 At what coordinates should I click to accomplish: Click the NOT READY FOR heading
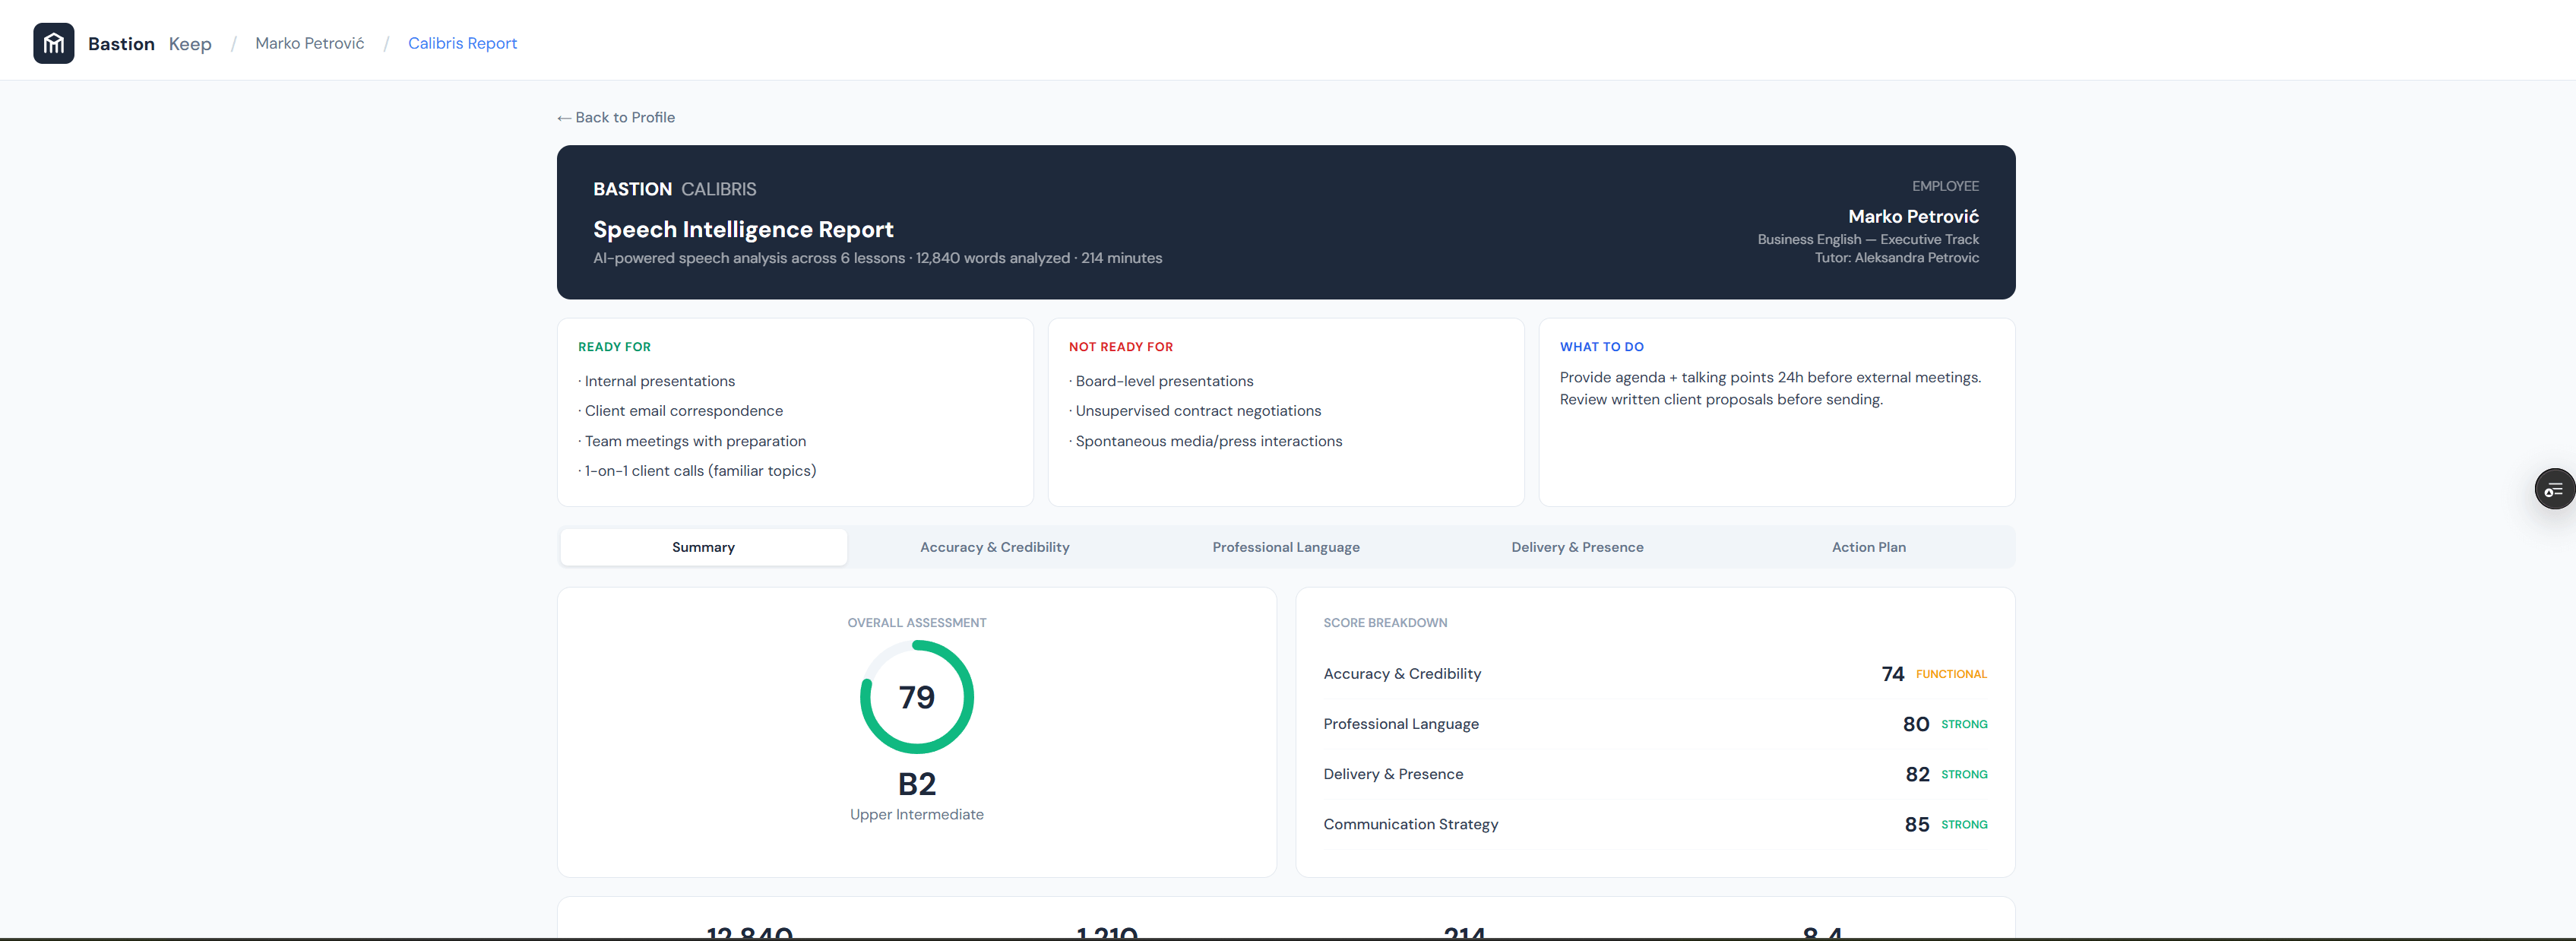1120,346
